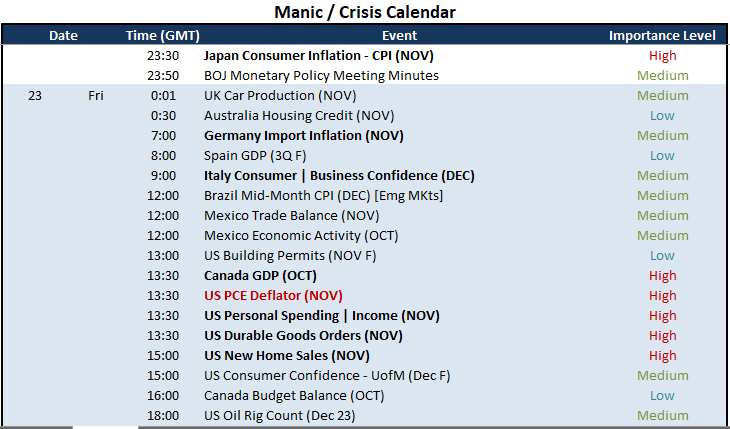
Task: Click the Event column header
Action: (x=399, y=35)
